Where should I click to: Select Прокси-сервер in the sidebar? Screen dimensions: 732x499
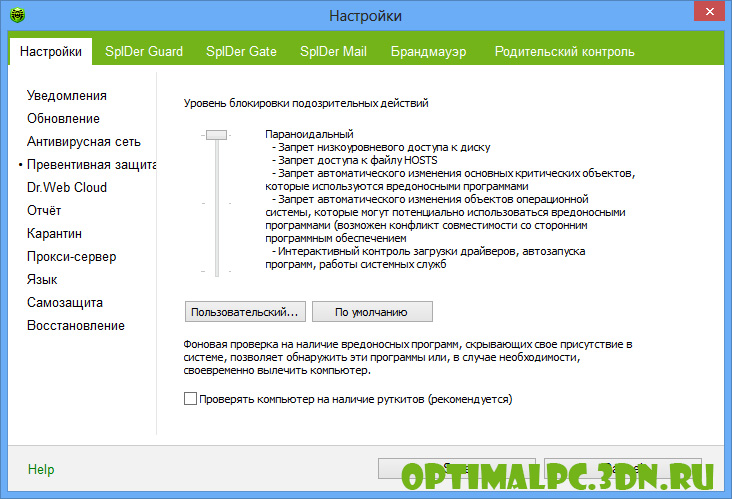click(x=71, y=256)
